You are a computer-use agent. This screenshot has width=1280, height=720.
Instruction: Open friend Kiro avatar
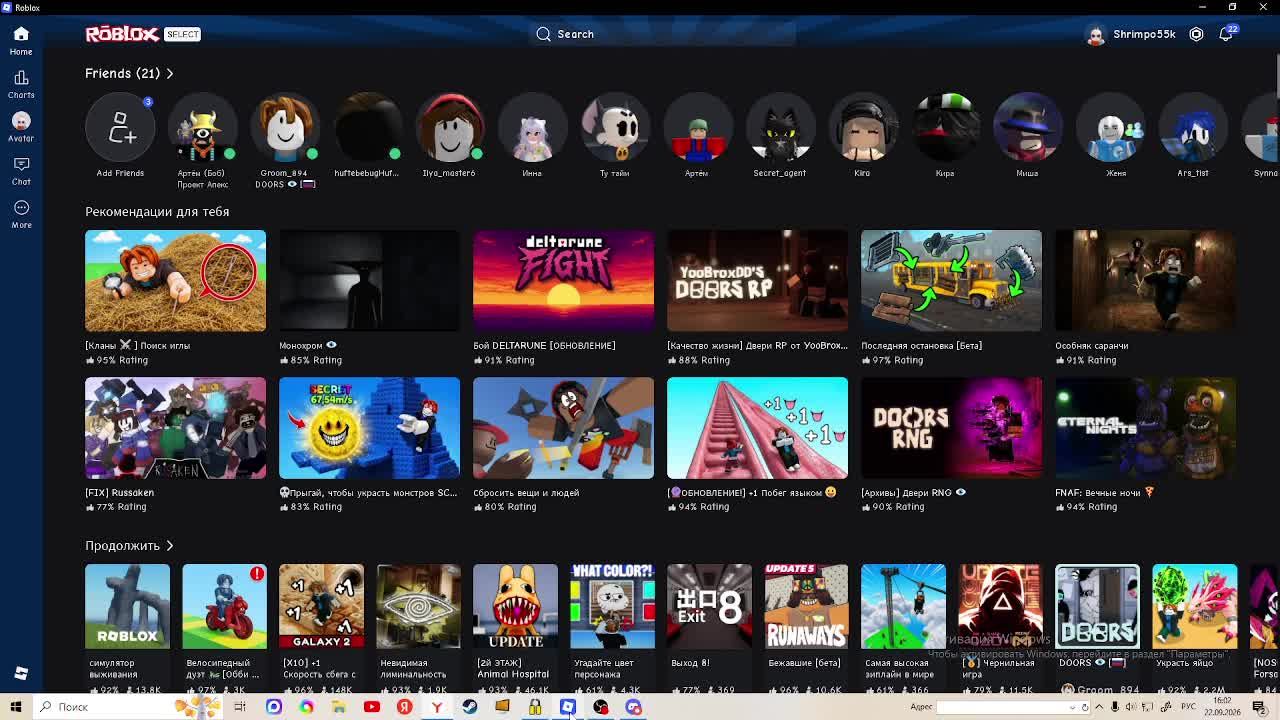click(863, 128)
